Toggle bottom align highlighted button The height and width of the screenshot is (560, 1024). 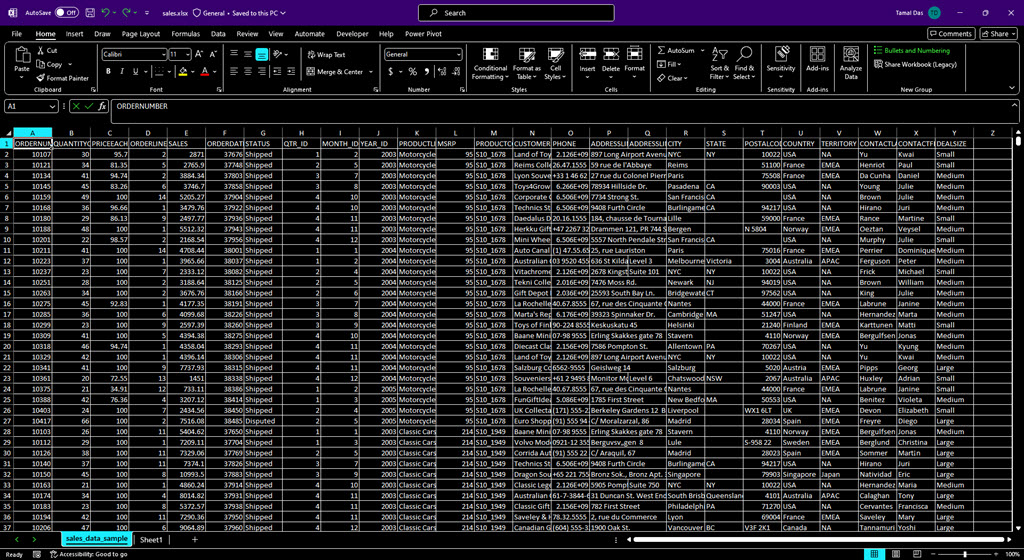(x=261, y=55)
